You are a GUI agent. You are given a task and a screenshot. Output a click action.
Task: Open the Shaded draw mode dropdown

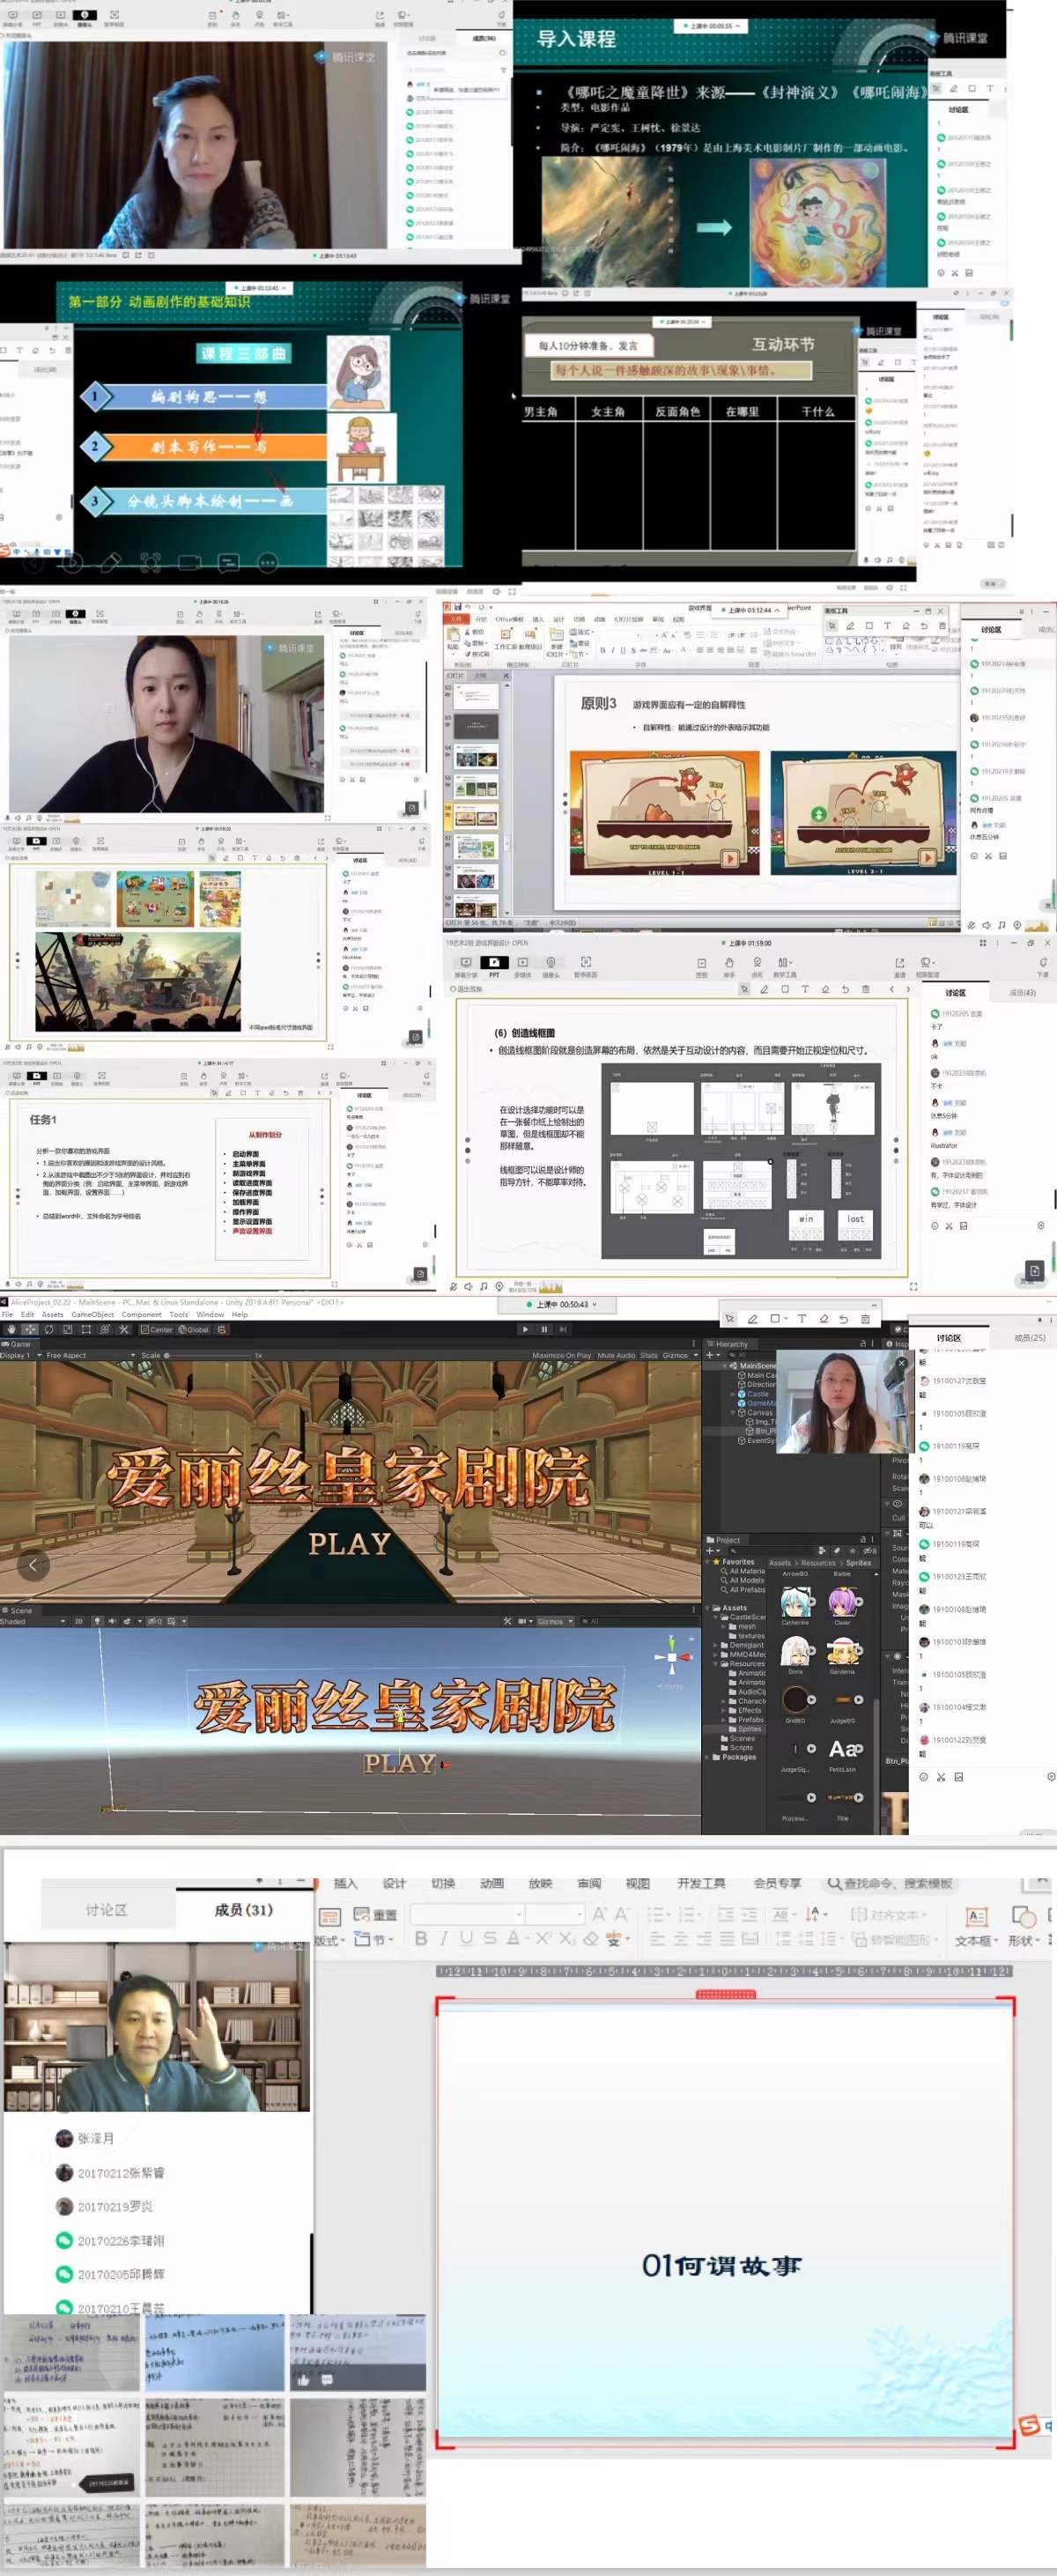pos(32,1621)
